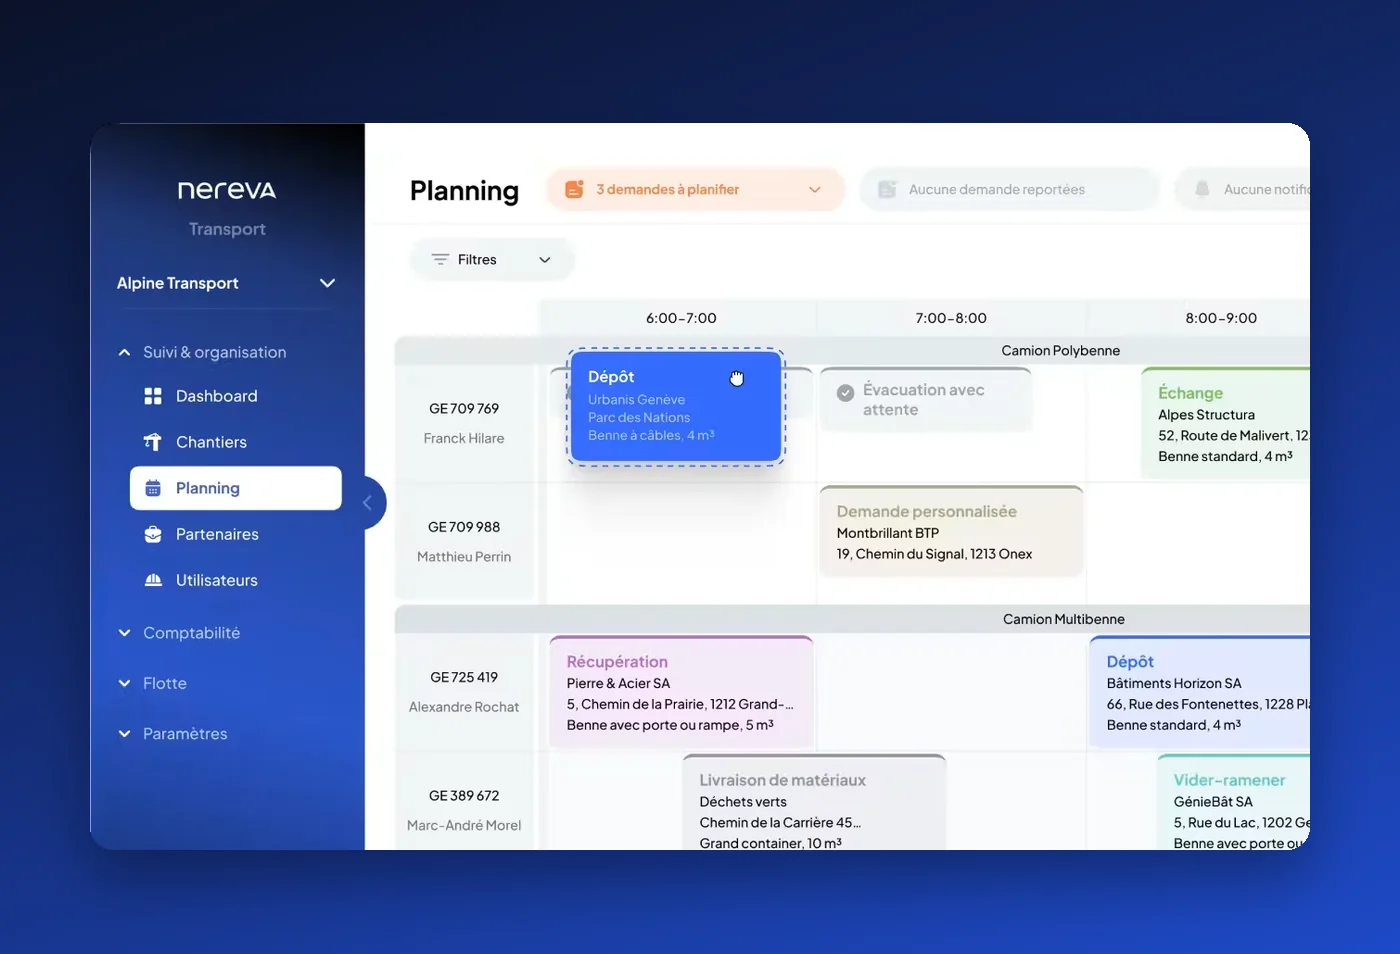
Task: Click the chevron in demandes à planifier
Action: pos(815,189)
